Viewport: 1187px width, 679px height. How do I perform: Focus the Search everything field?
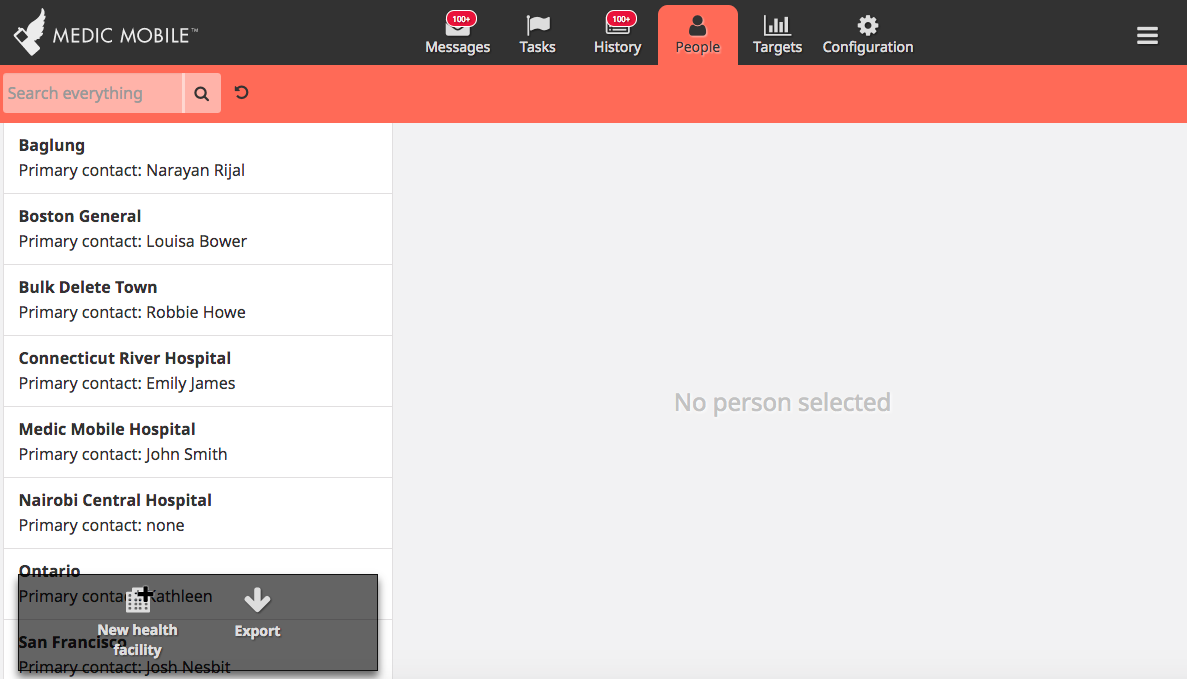point(92,93)
